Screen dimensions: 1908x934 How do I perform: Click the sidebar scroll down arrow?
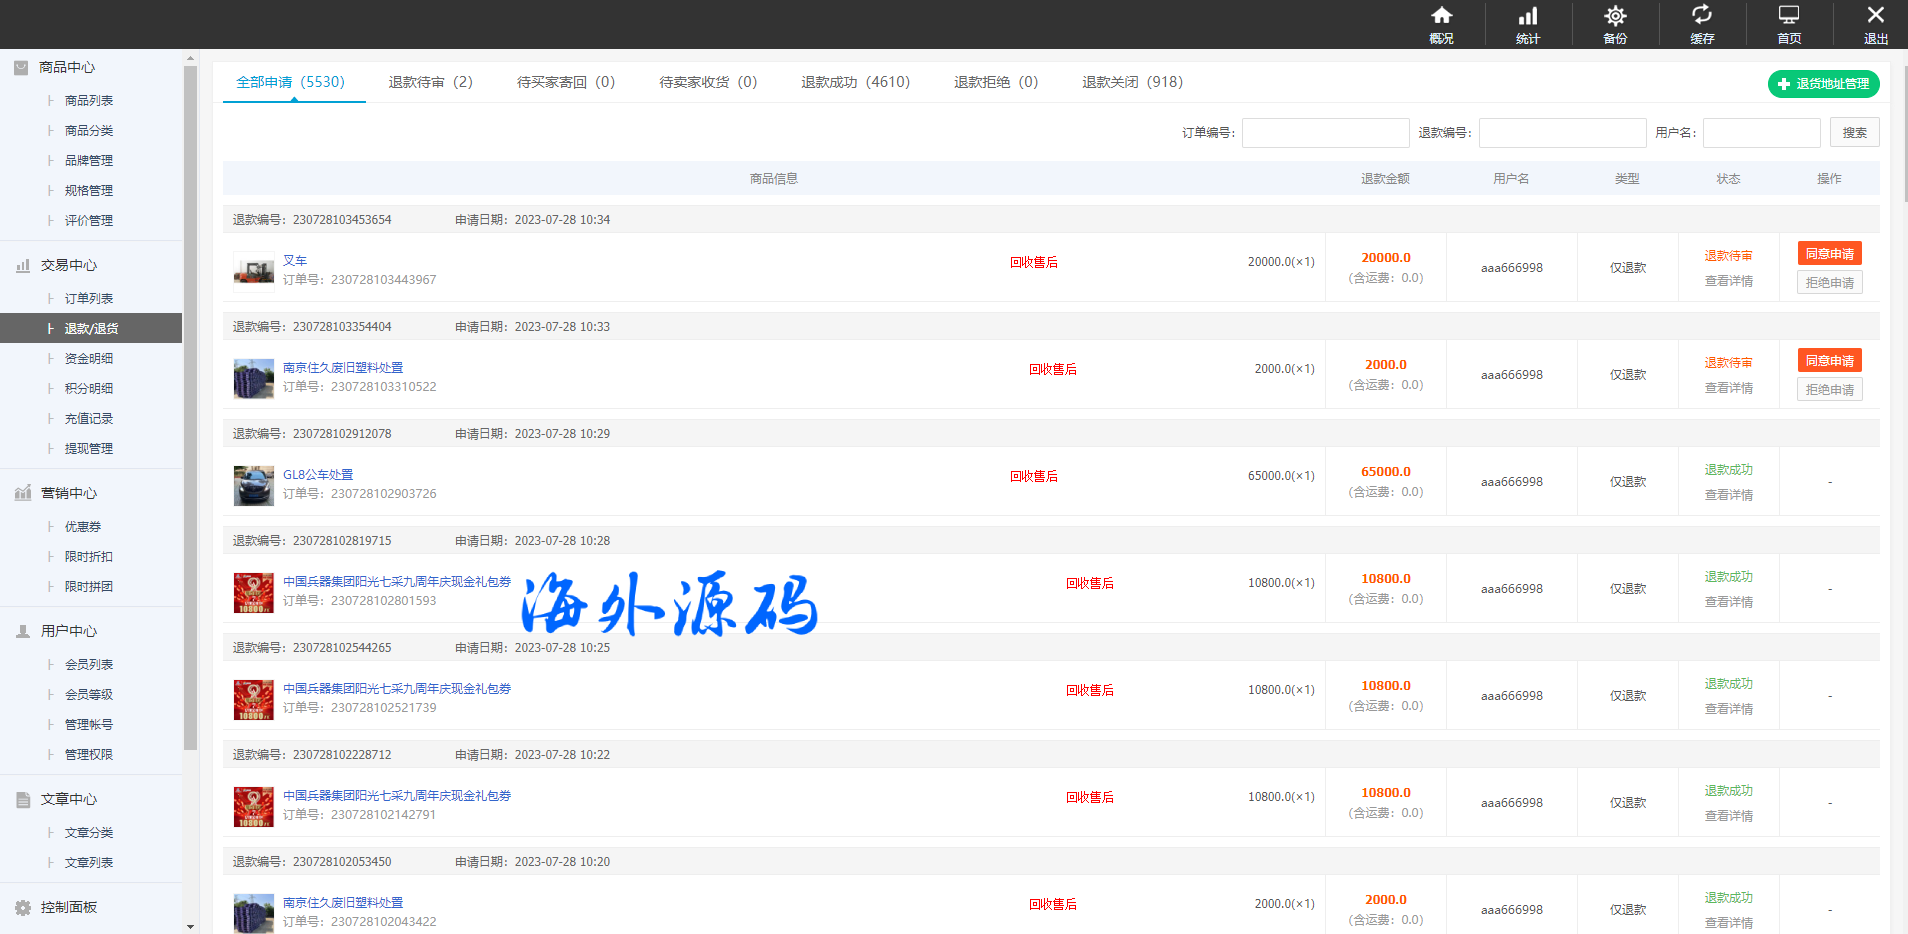pyautogui.click(x=190, y=927)
